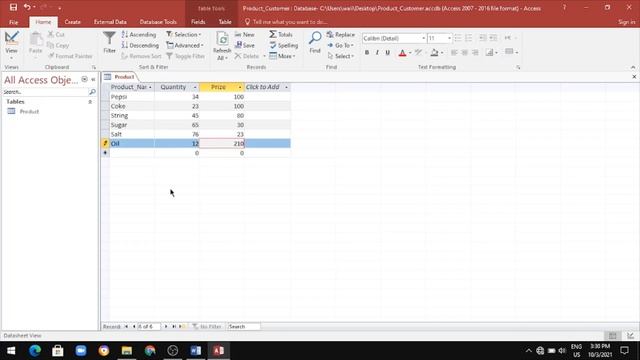
Task: Switch to the Fields tab
Action: coord(198,22)
